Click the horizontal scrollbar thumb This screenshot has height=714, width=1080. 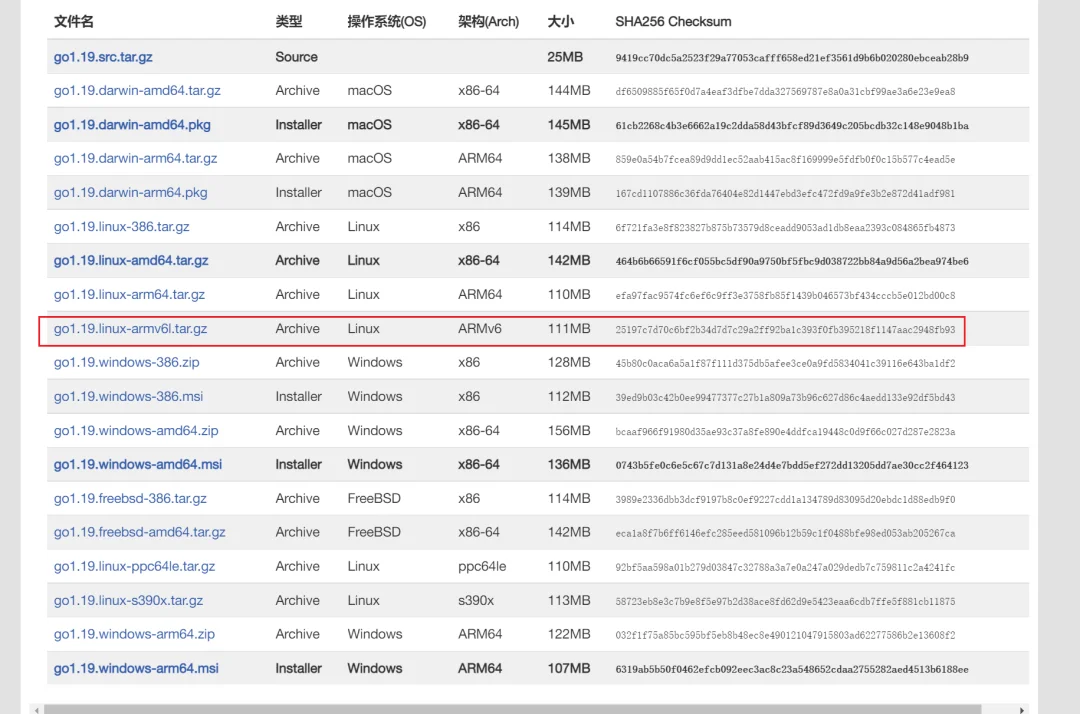point(512,709)
